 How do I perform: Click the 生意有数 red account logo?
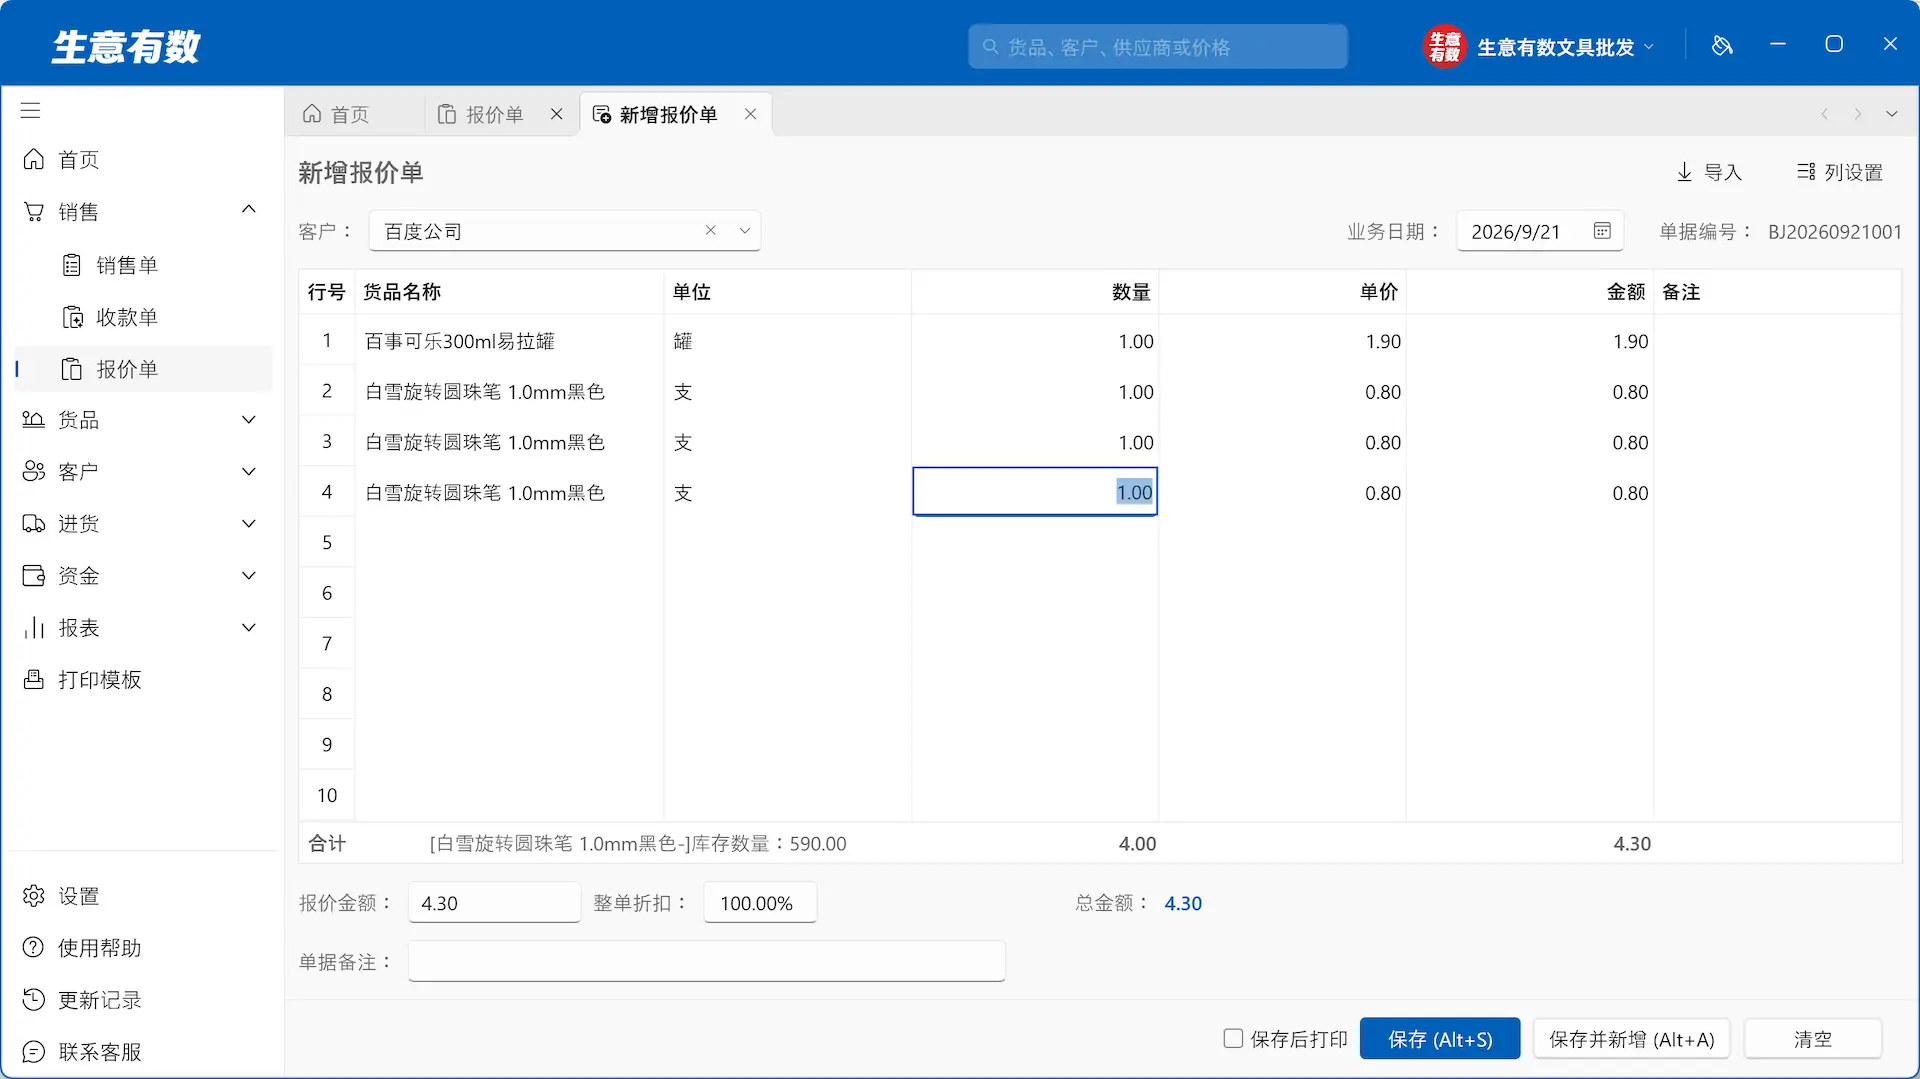click(x=1444, y=46)
